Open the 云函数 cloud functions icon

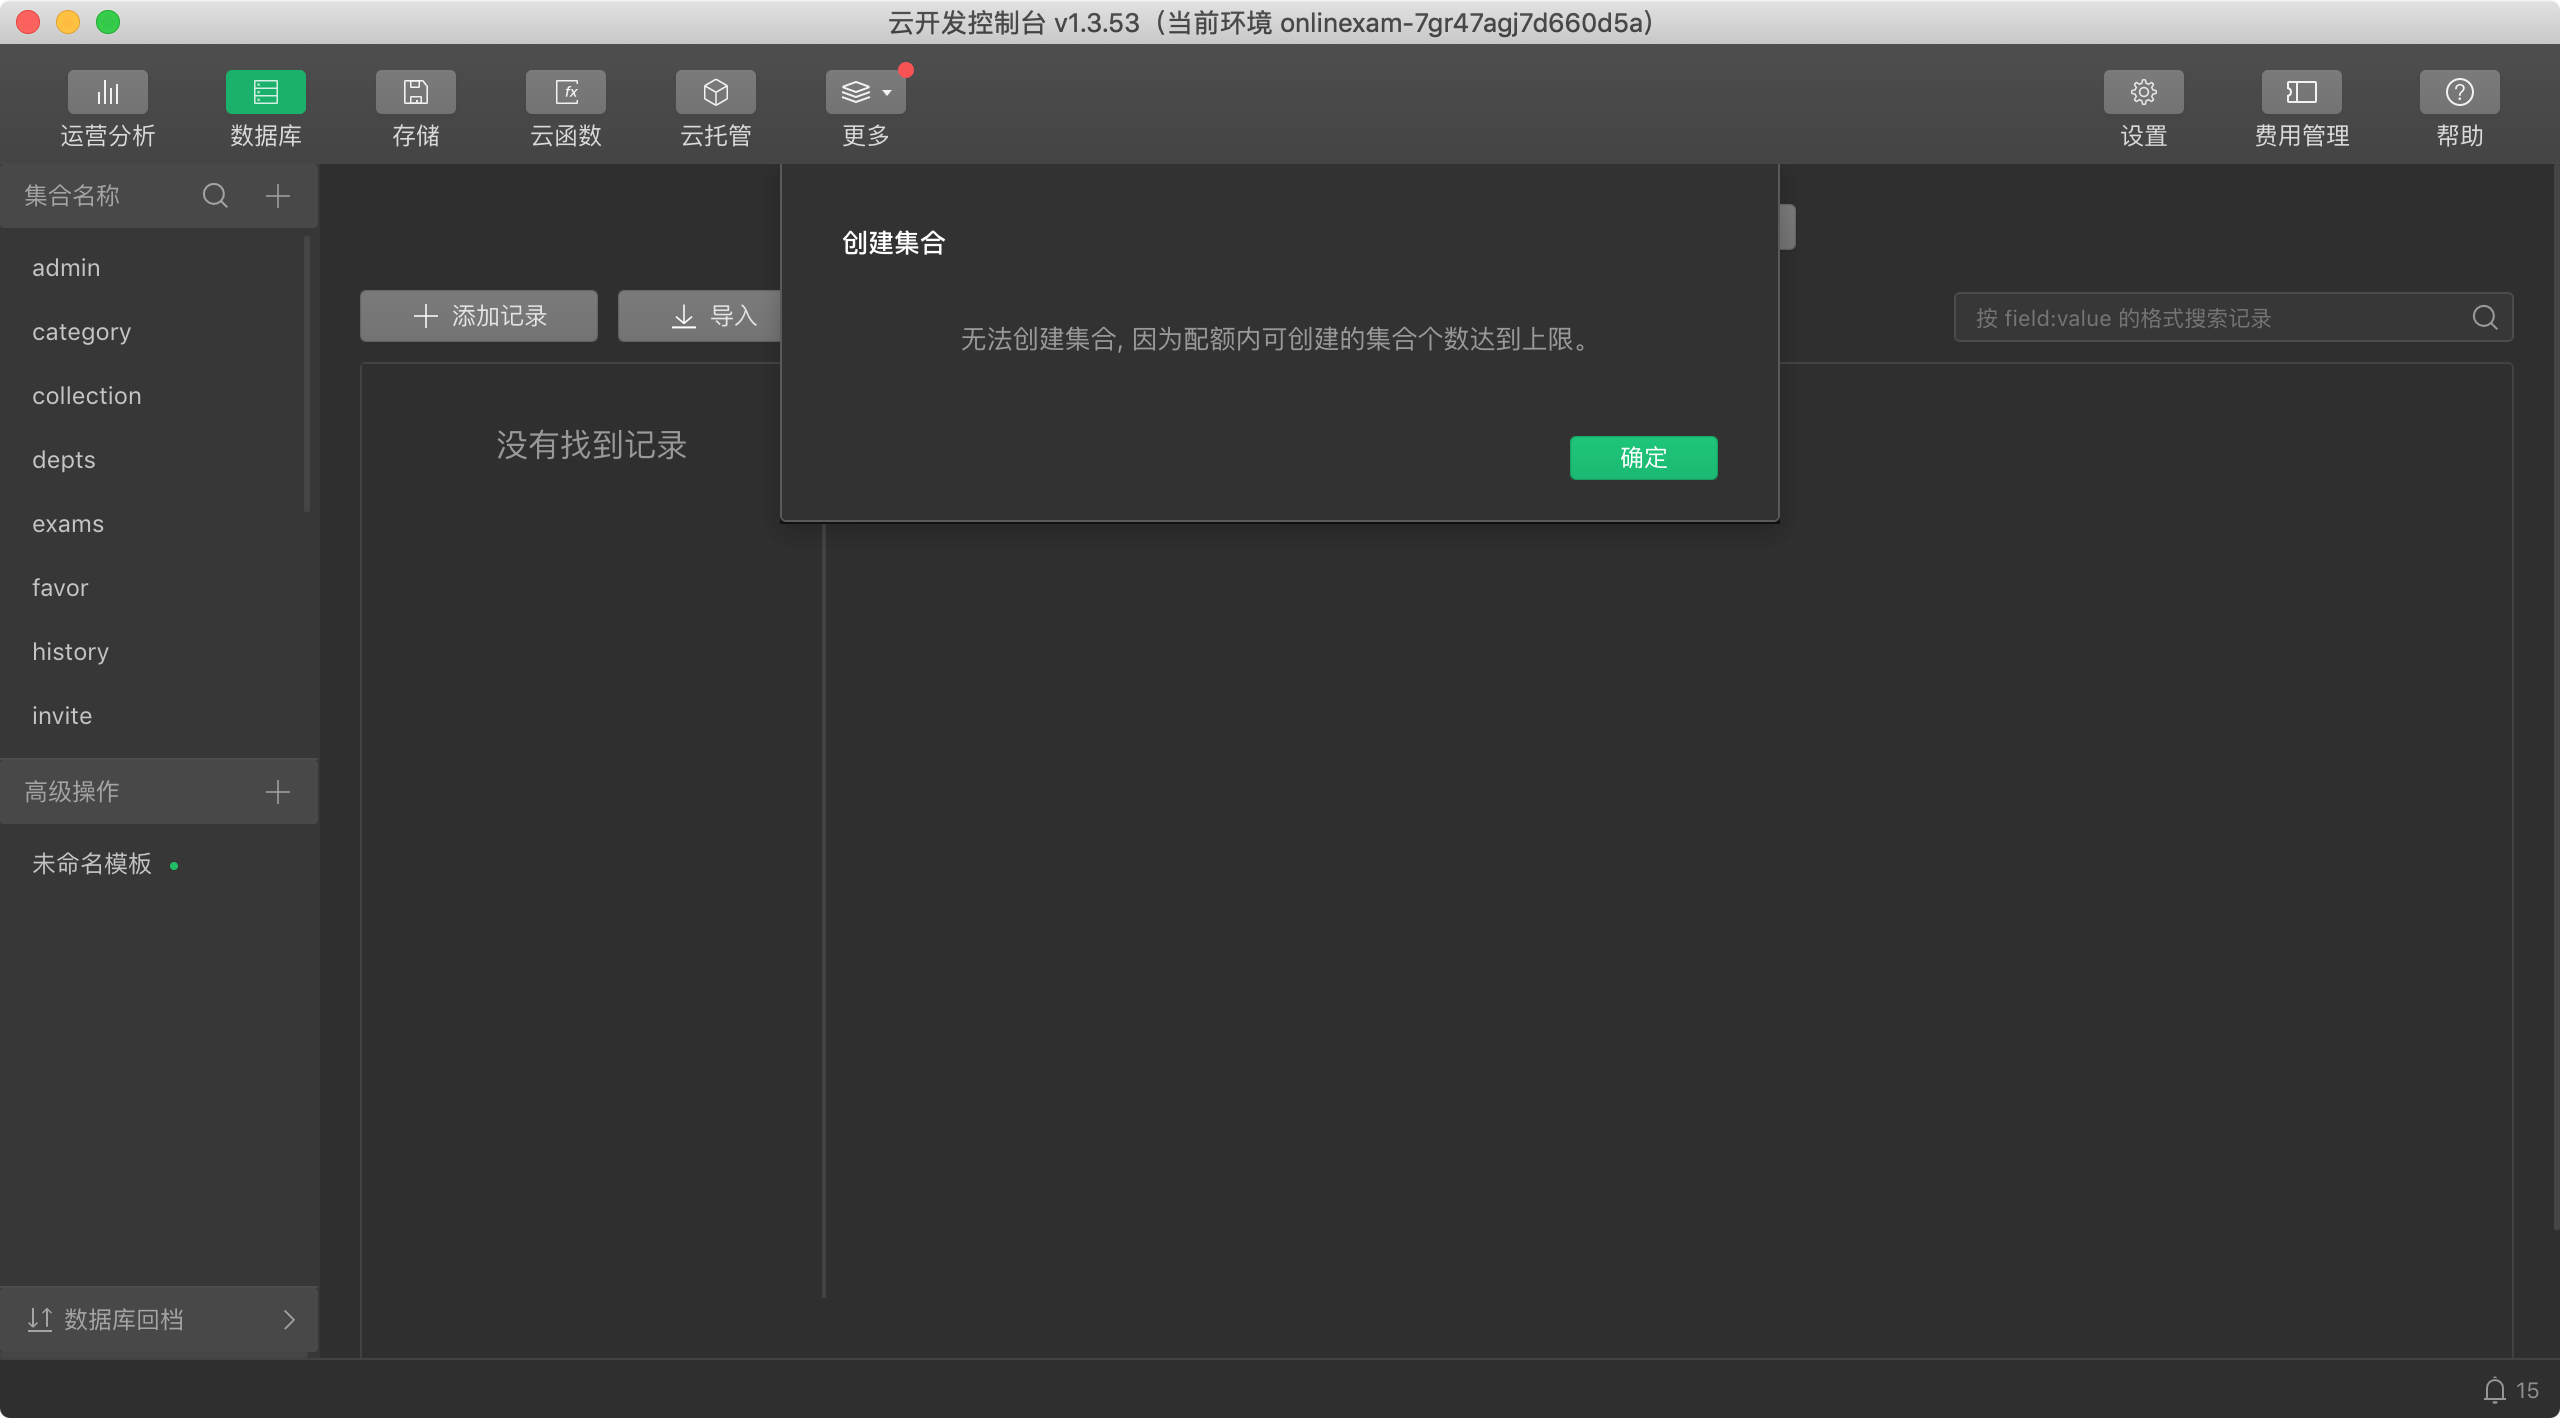coord(565,93)
